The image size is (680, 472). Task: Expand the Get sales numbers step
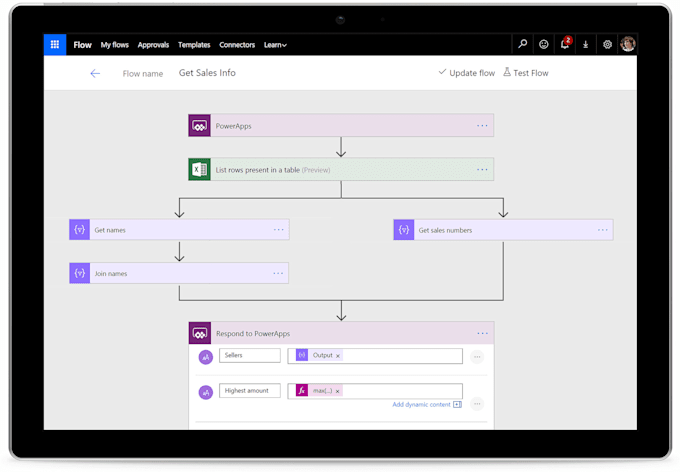click(x=503, y=230)
